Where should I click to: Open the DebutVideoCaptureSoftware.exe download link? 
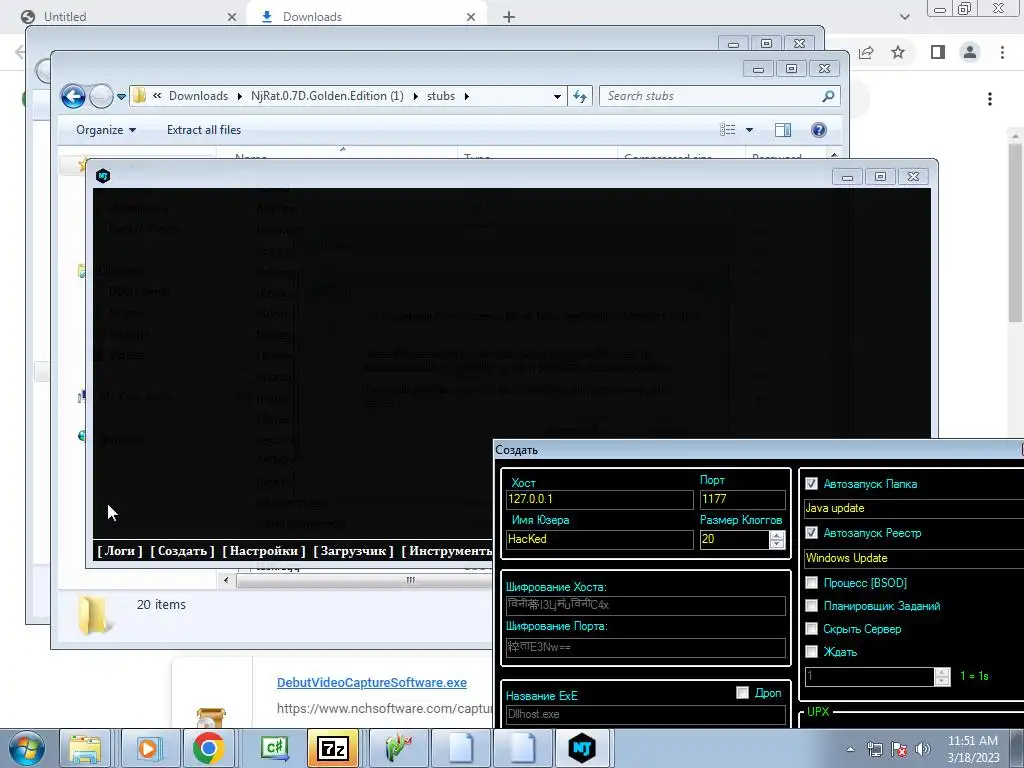tap(372, 682)
